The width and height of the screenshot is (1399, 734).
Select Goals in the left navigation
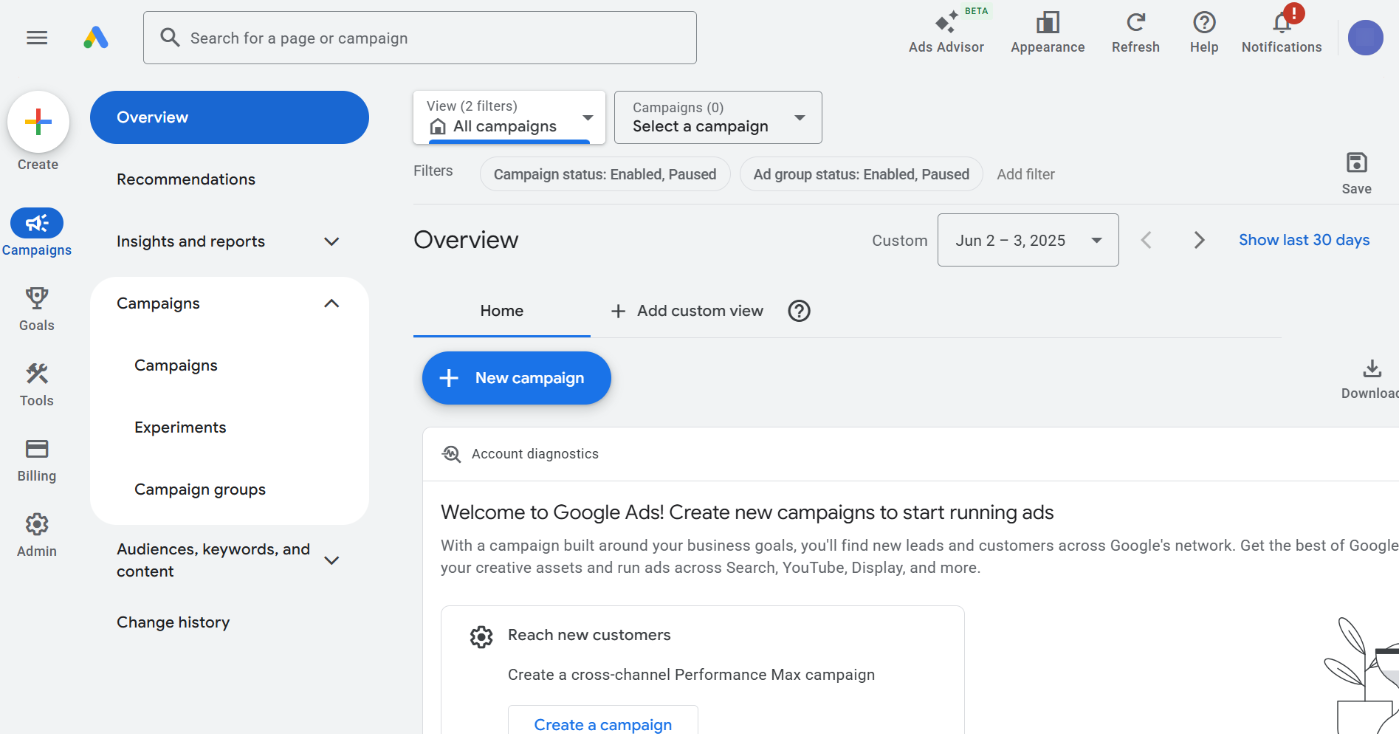click(36, 307)
